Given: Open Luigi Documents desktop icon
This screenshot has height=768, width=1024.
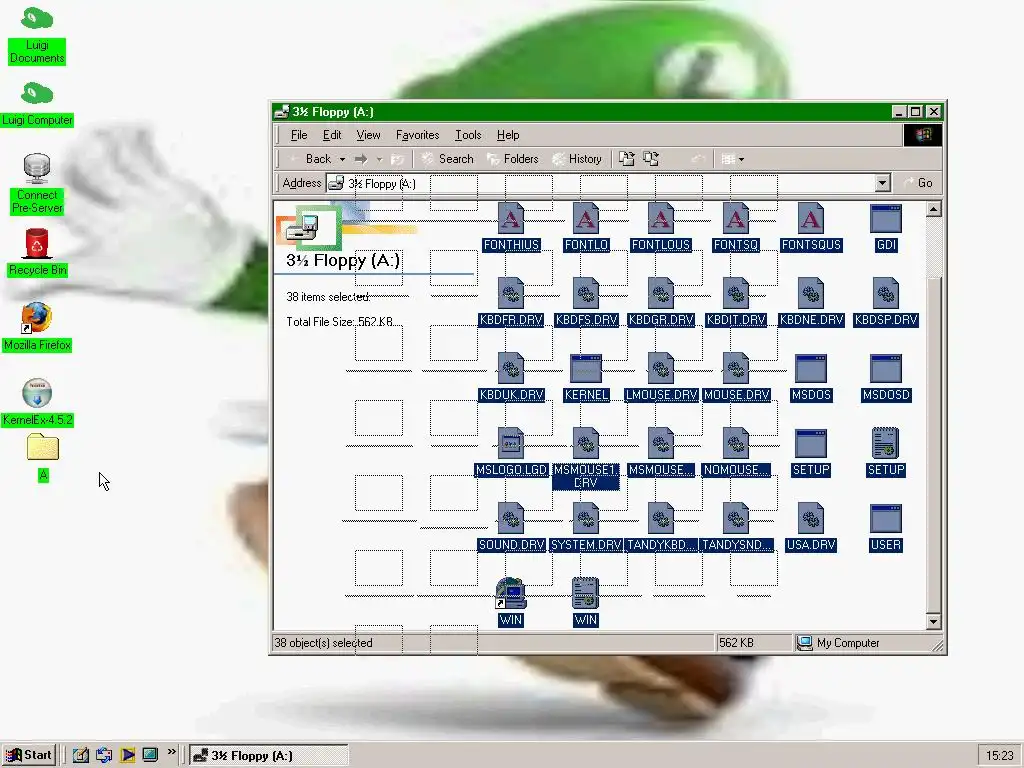Looking at the screenshot, I should [37, 35].
